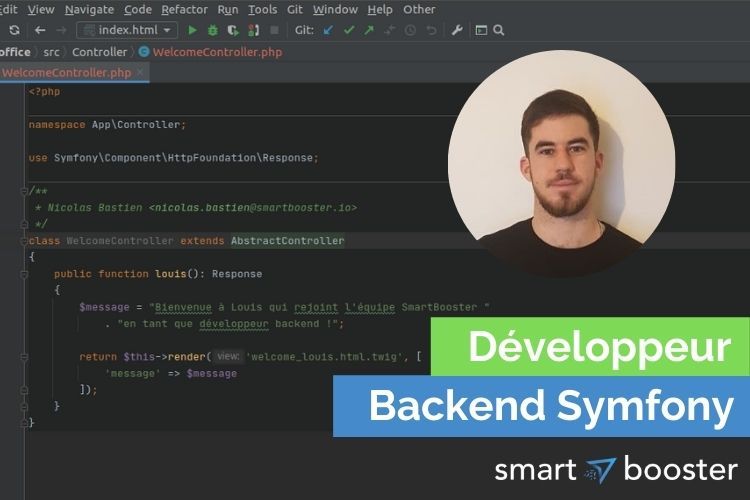Open the Run menu
750x500 pixels.
pyautogui.click(x=228, y=10)
